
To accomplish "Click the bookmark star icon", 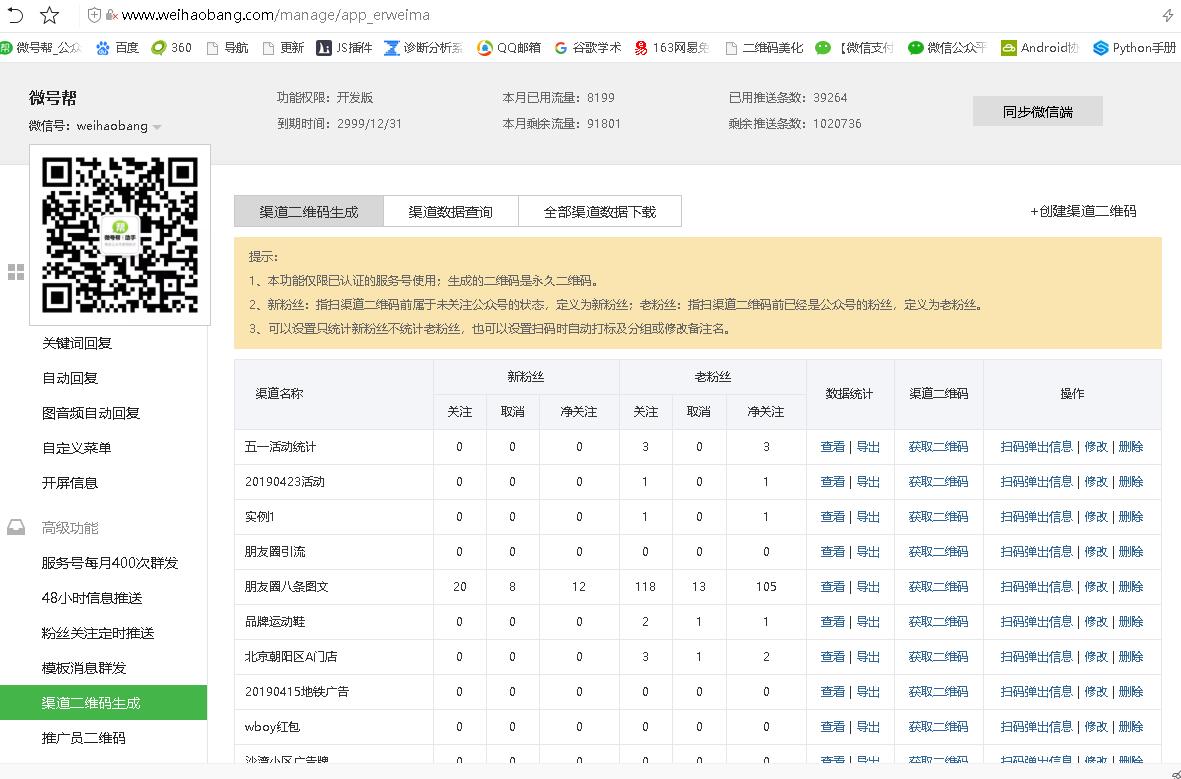I will 50,15.
